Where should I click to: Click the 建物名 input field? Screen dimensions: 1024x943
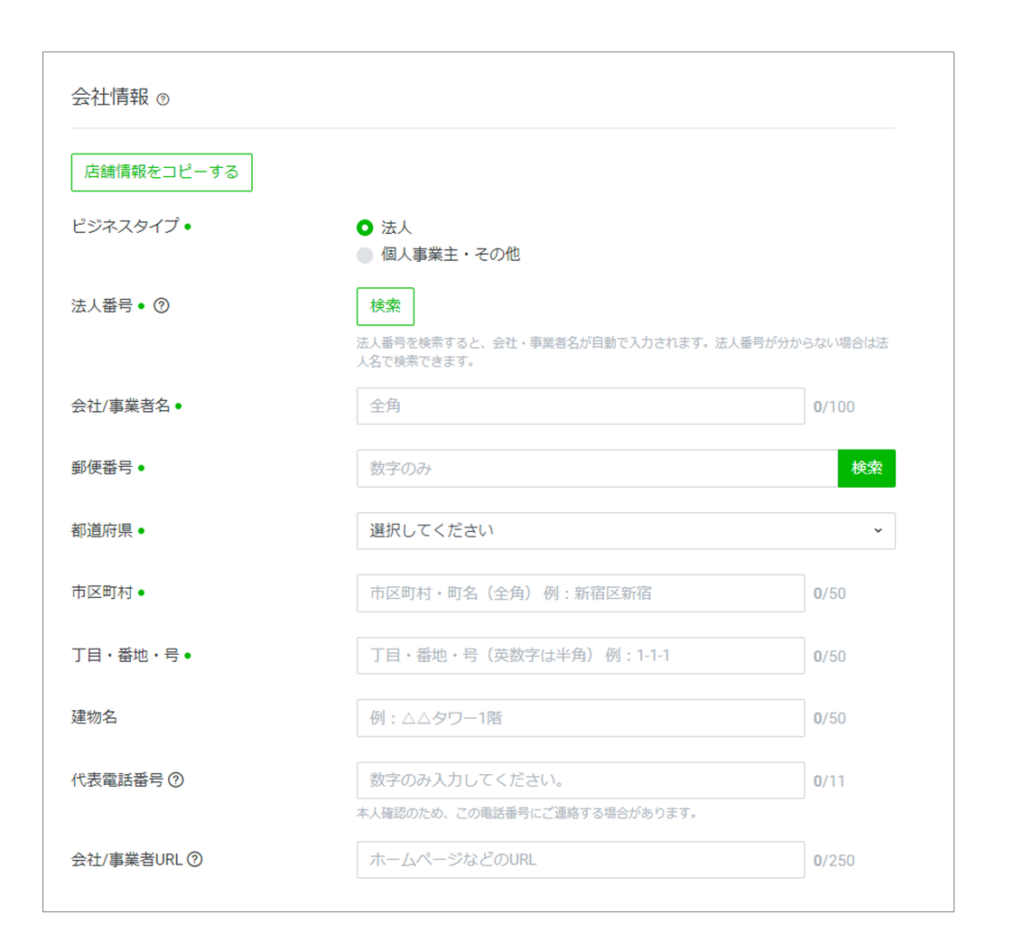coord(580,718)
